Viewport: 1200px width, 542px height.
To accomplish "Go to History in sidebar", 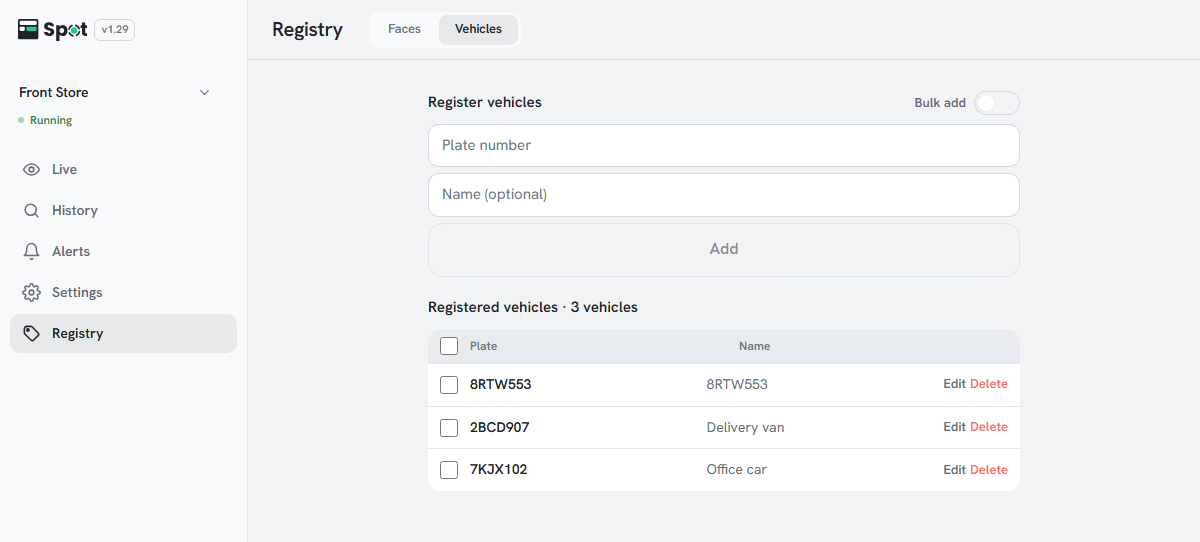I will point(123,211).
